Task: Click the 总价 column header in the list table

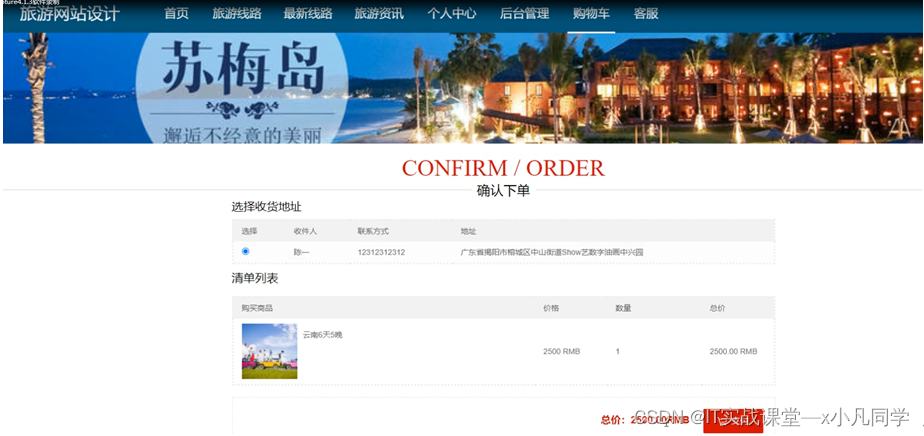Action: click(x=717, y=308)
